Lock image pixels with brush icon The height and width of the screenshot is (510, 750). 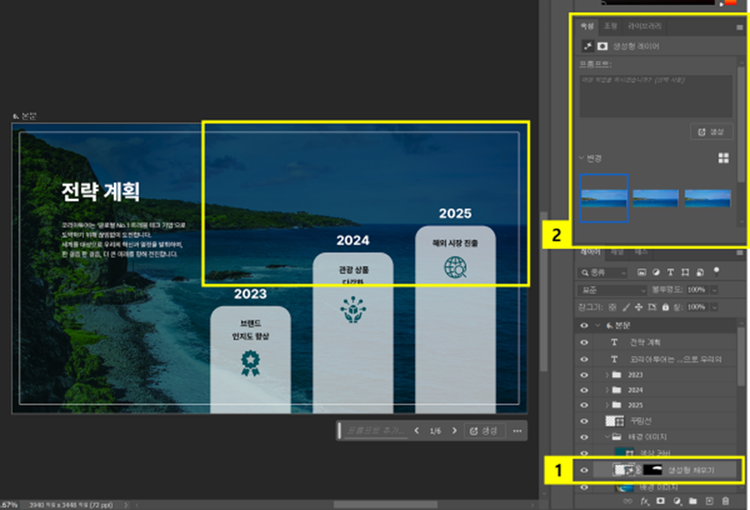[626, 307]
